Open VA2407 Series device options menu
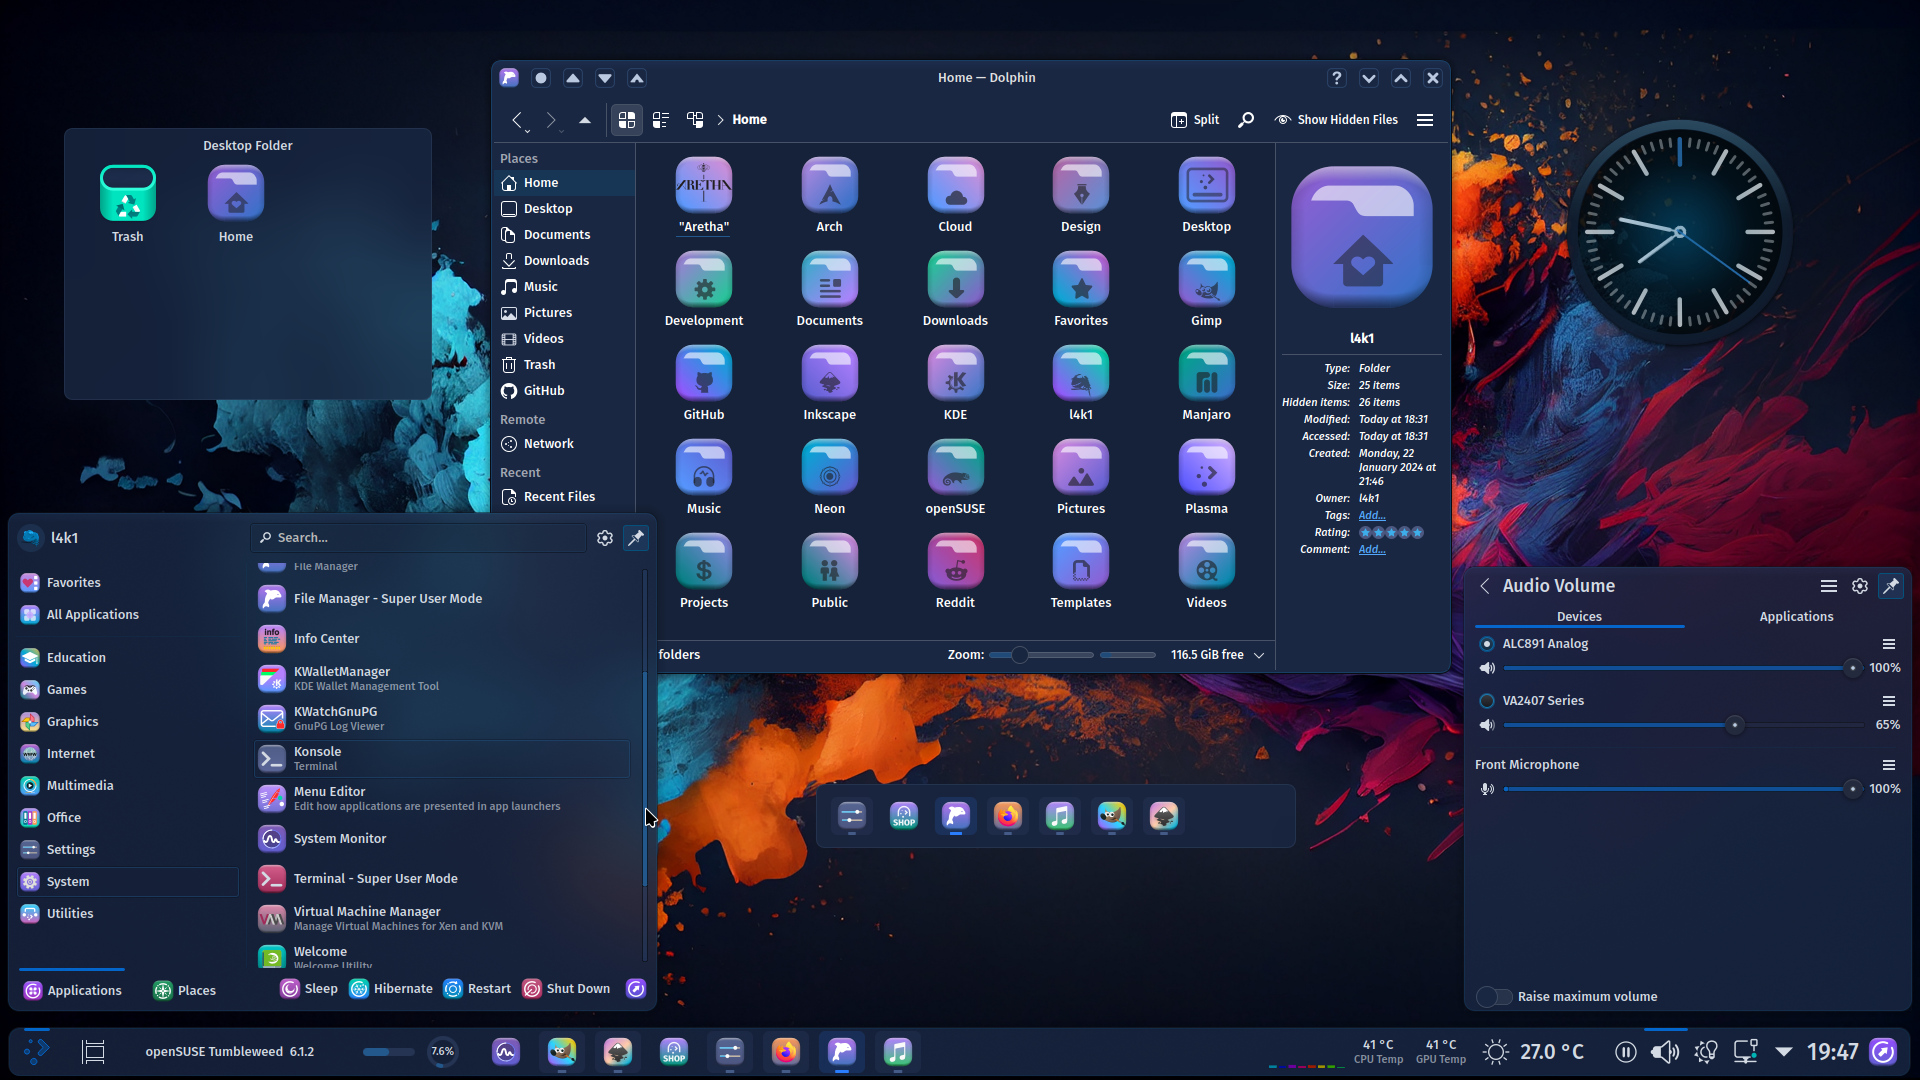The width and height of the screenshot is (1920, 1080). (1889, 701)
